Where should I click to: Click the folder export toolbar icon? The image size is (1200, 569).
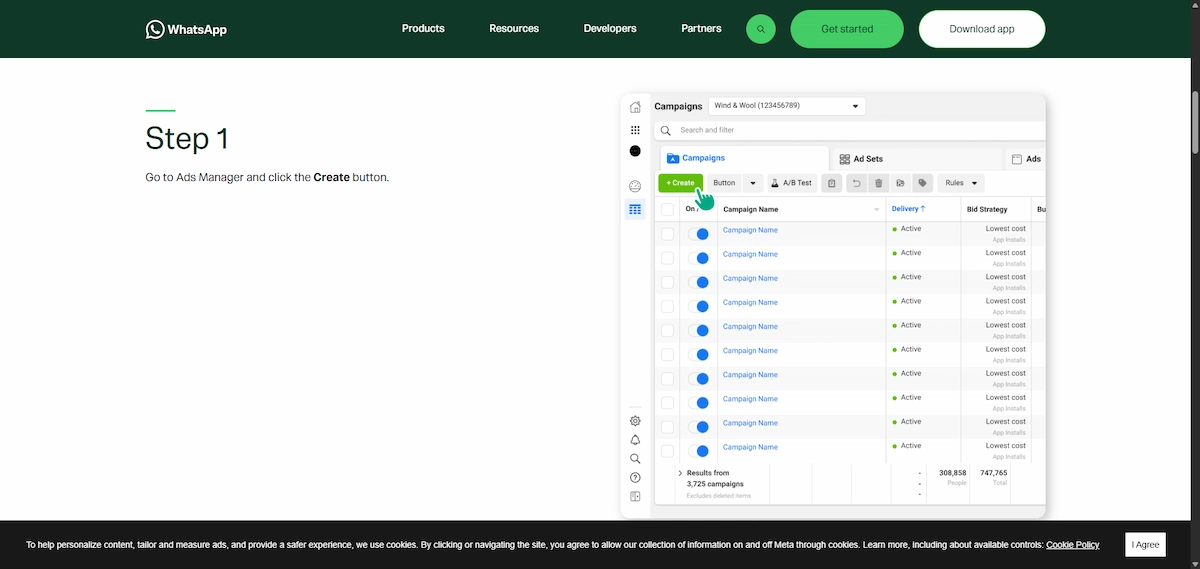point(900,183)
